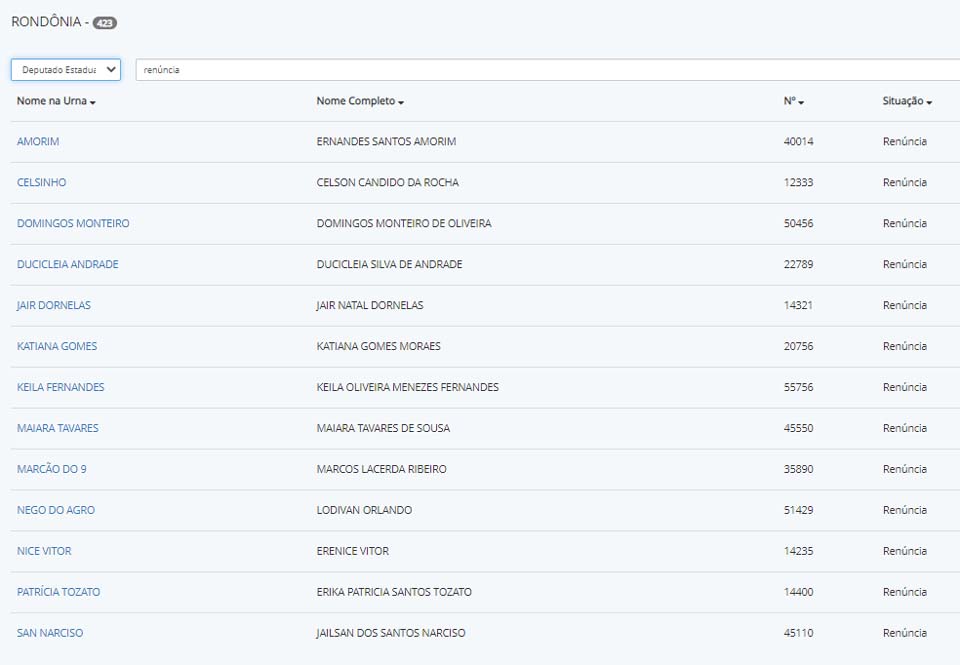The height and width of the screenshot is (665, 960).
Task: Open the Deputado Estadual dropdown
Action: tap(66, 70)
